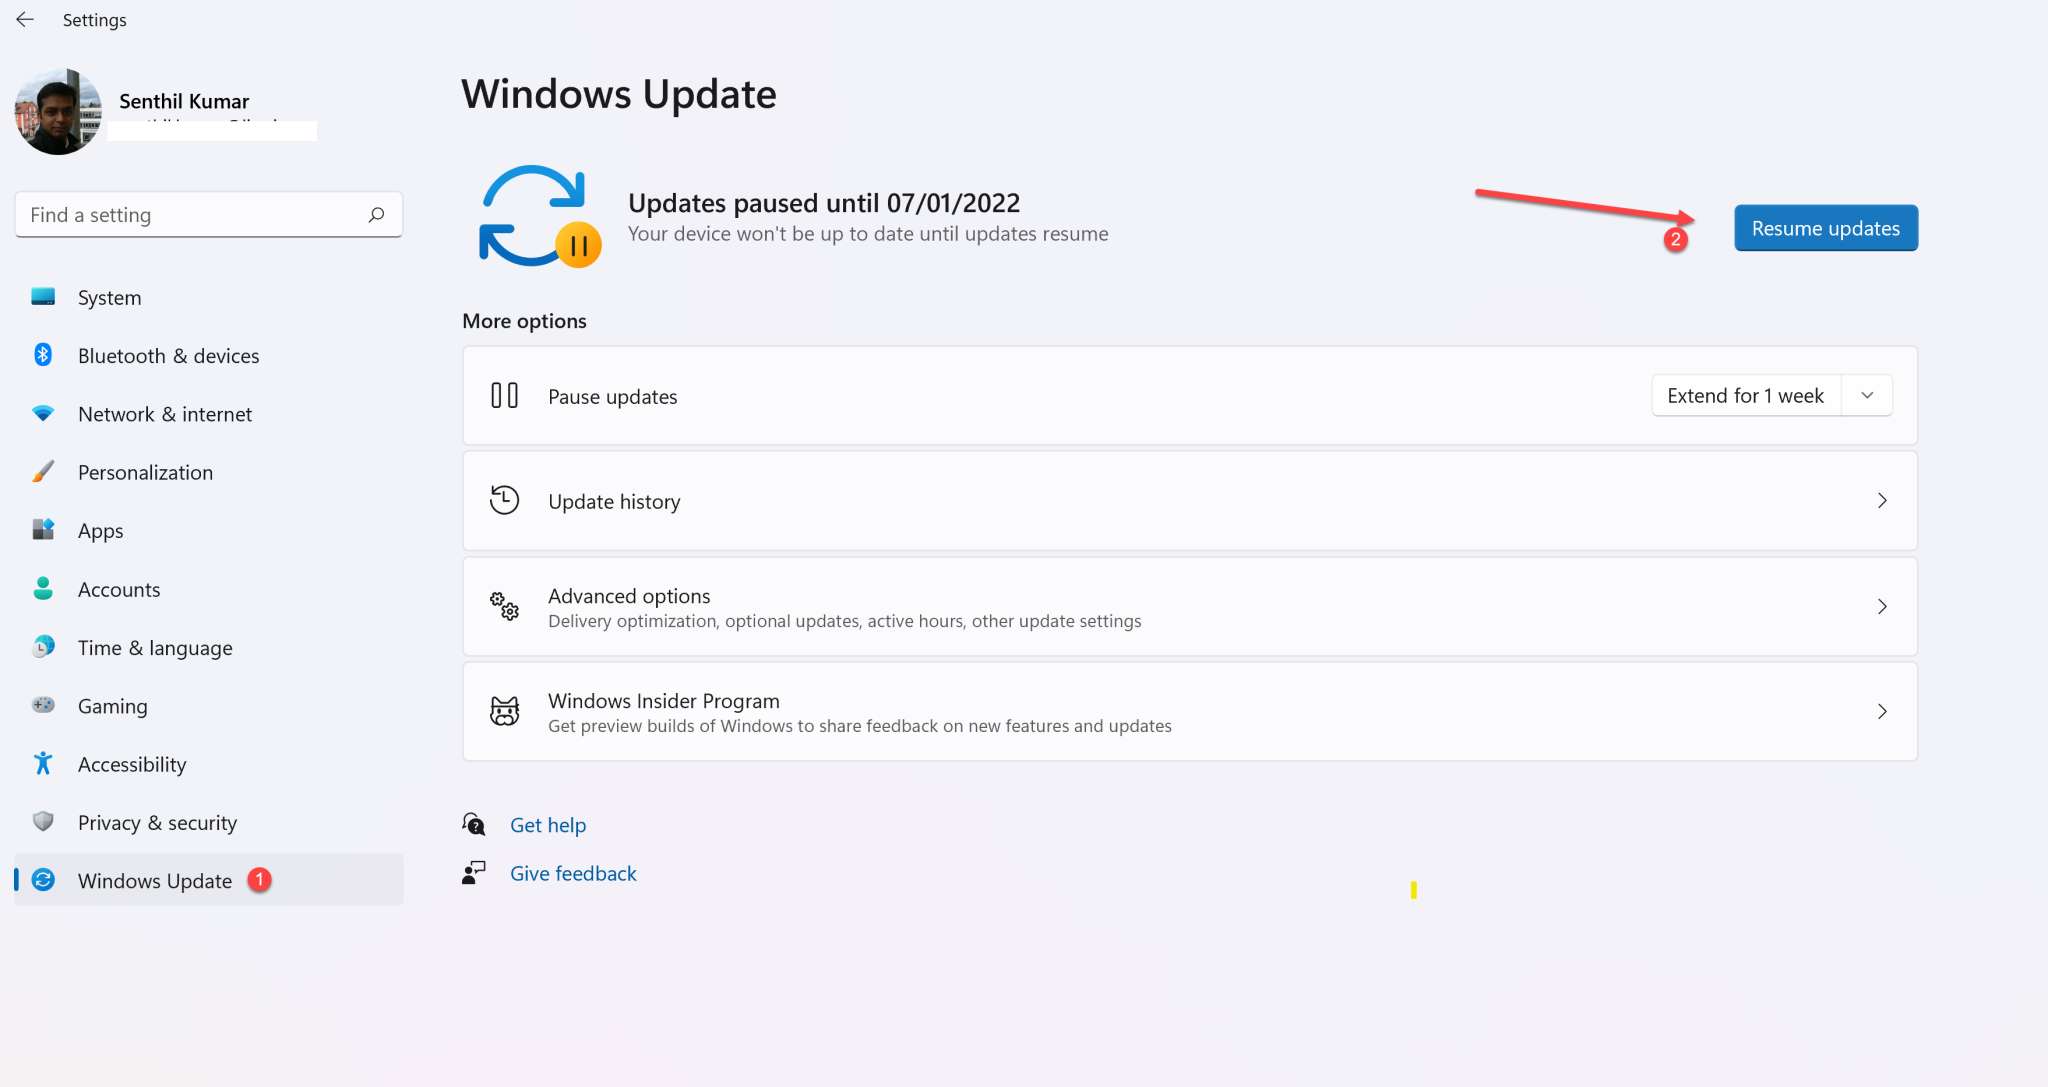The height and width of the screenshot is (1087, 2048).
Task: Open Bluetooth & devices settings
Action: (x=44, y=355)
